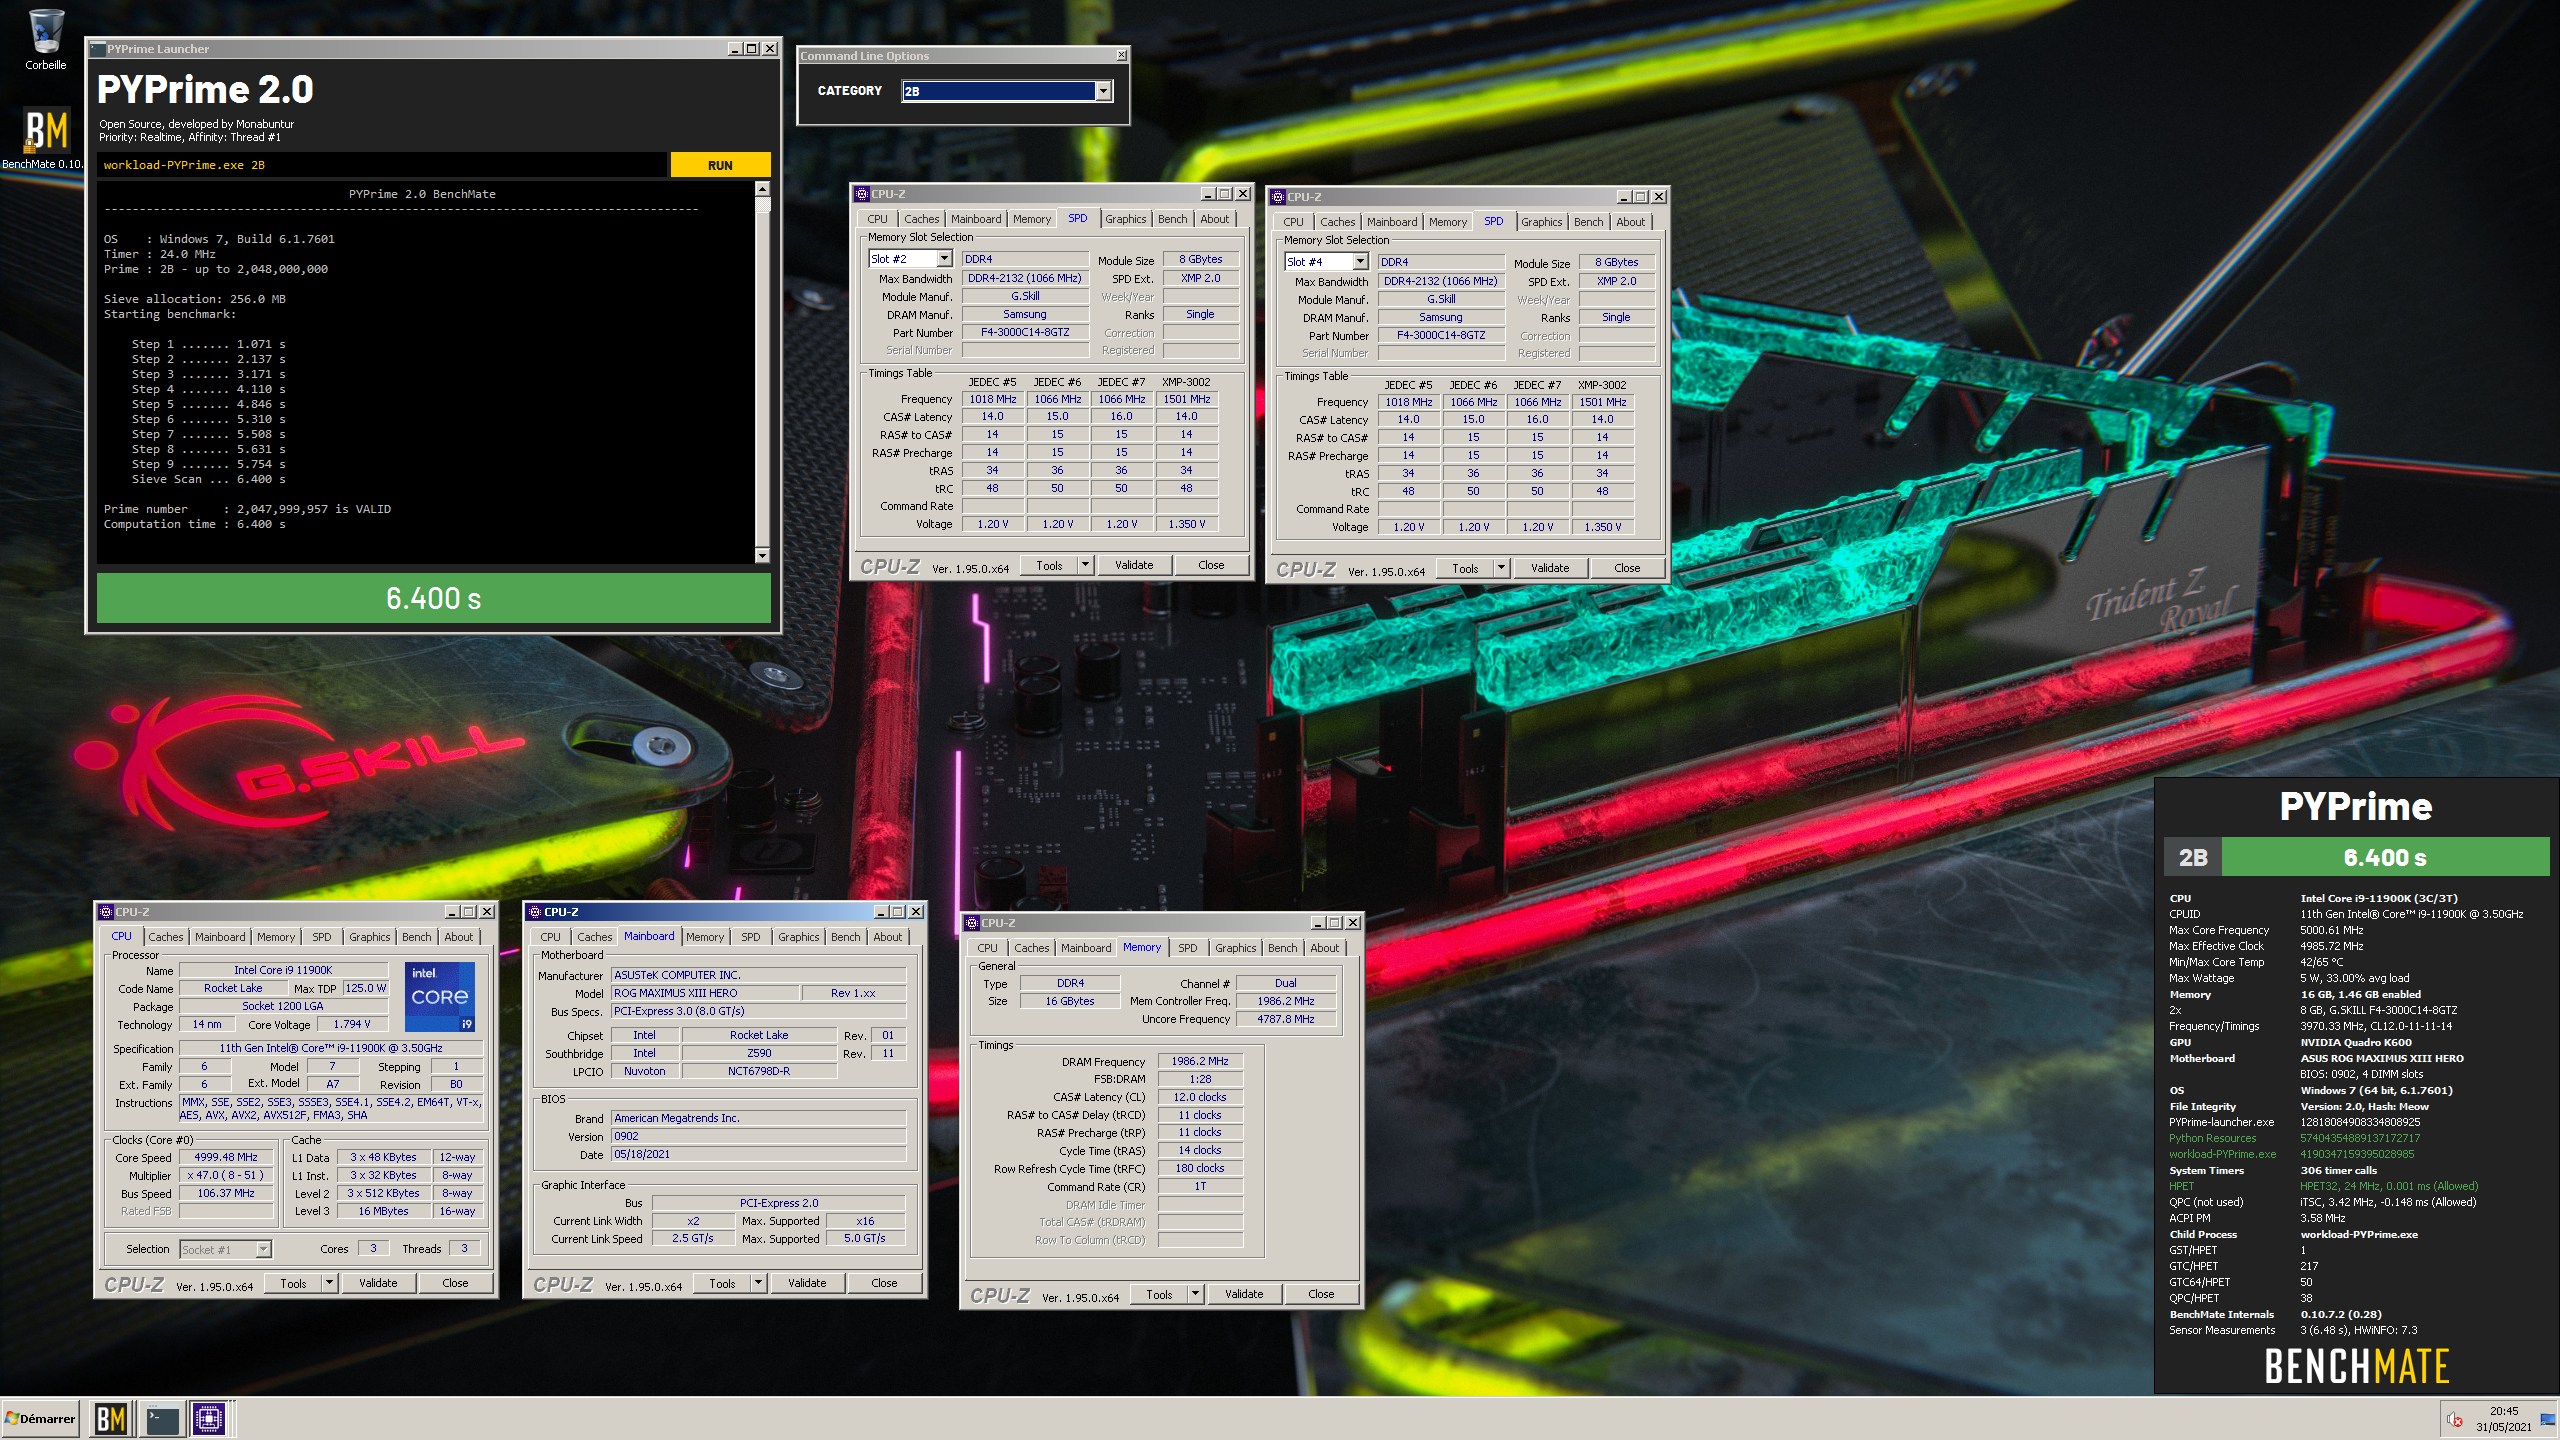Click the PYPrime Launcher title bar icon
This screenshot has height=1440, width=2560.
click(97, 49)
